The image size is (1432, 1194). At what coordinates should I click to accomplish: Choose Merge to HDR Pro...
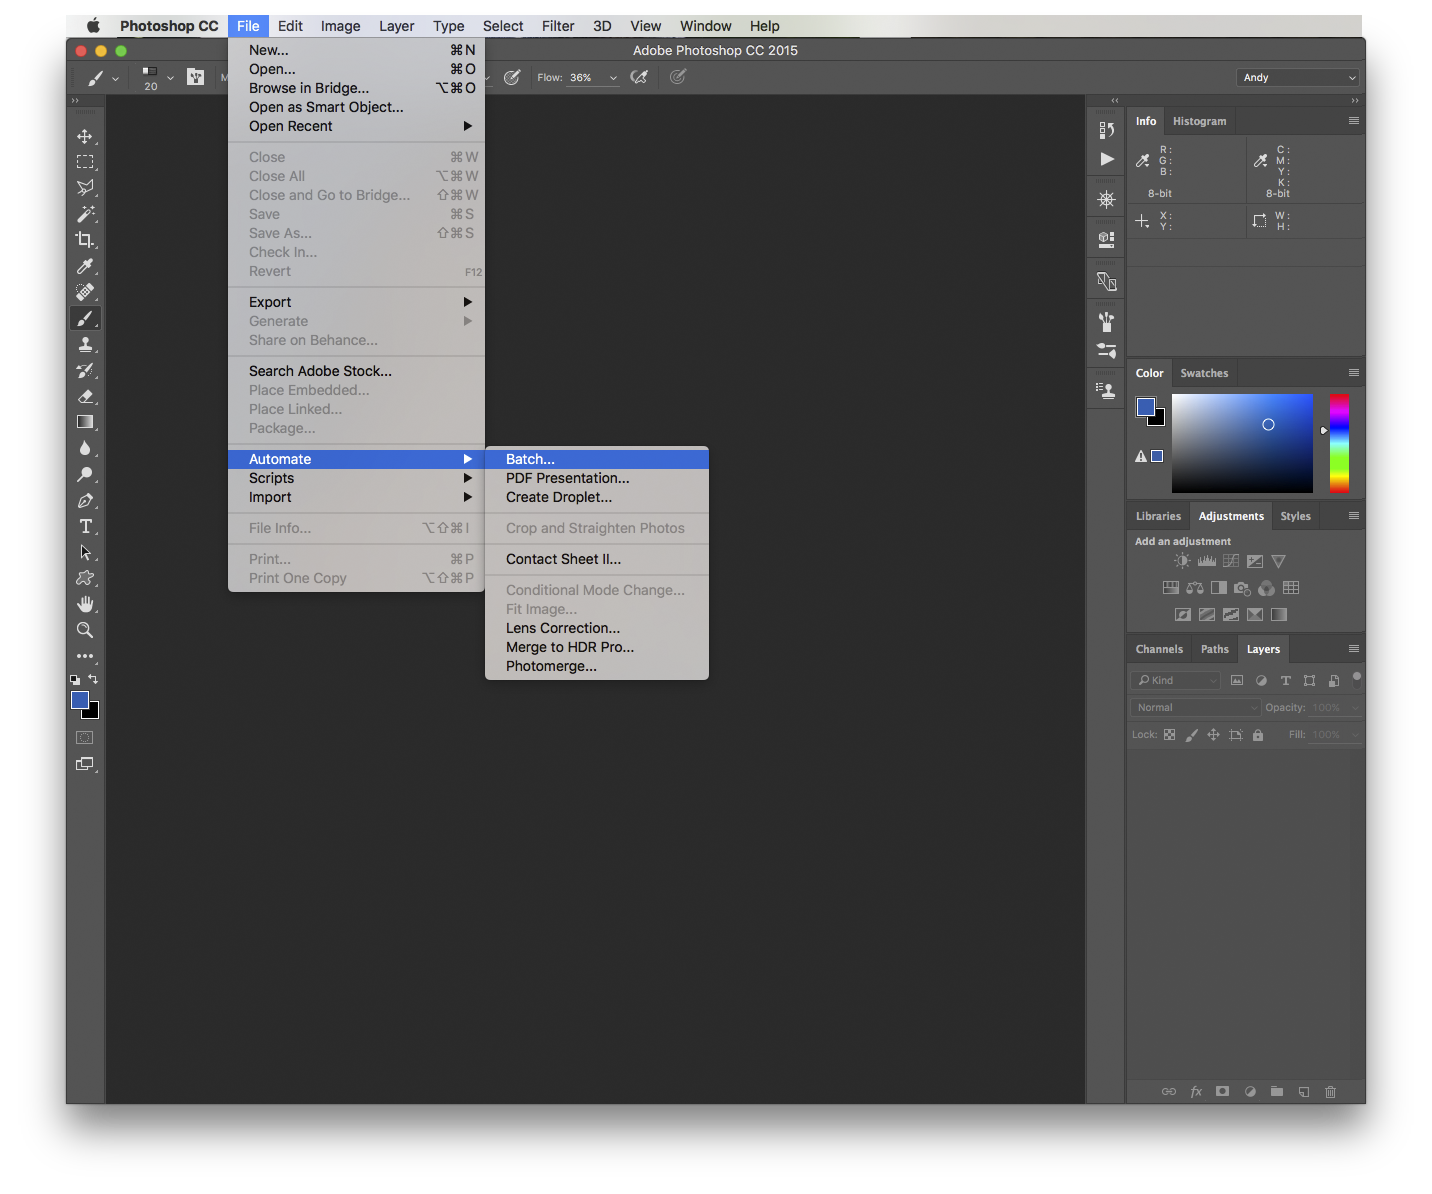click(x=597, y=647)
